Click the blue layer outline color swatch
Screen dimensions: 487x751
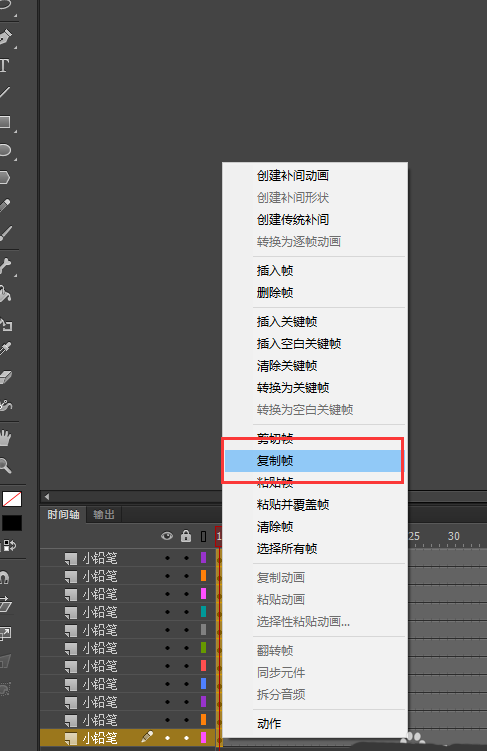(204, 684)
